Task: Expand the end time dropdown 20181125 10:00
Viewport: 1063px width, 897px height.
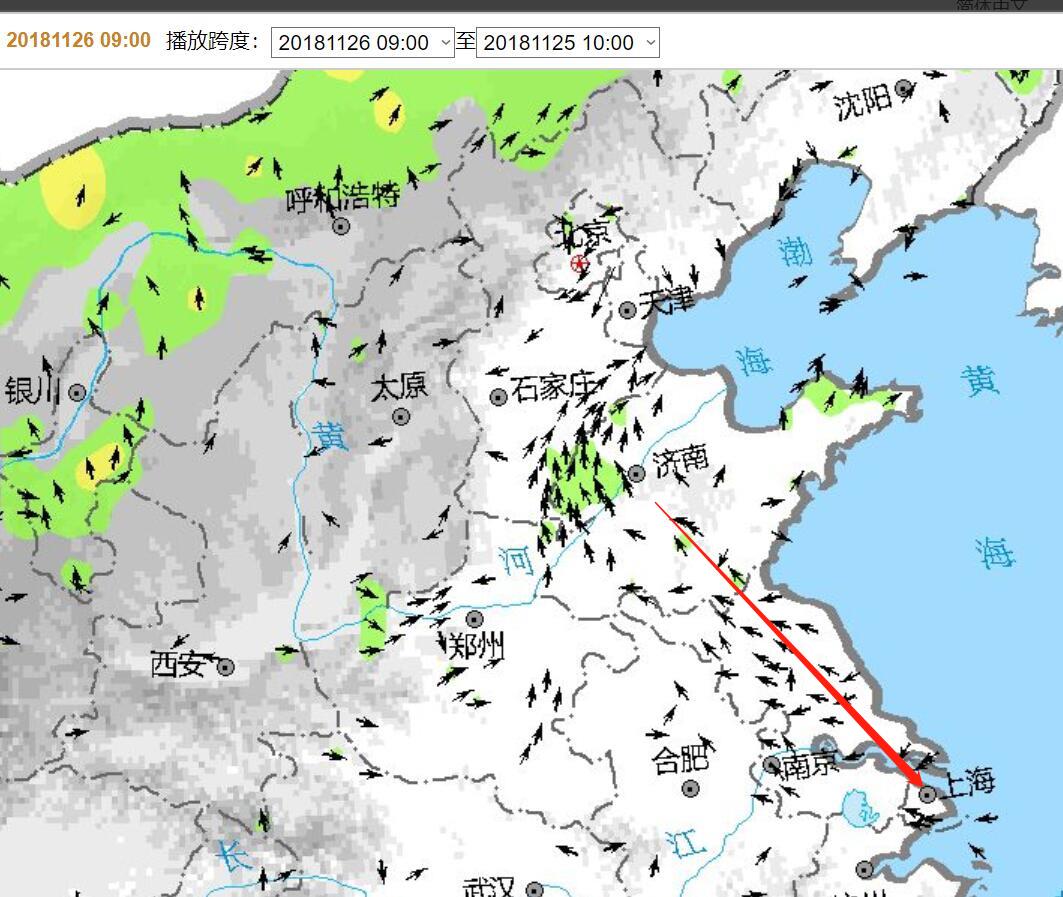Action: pyautogui.click(x=567, y=42)
